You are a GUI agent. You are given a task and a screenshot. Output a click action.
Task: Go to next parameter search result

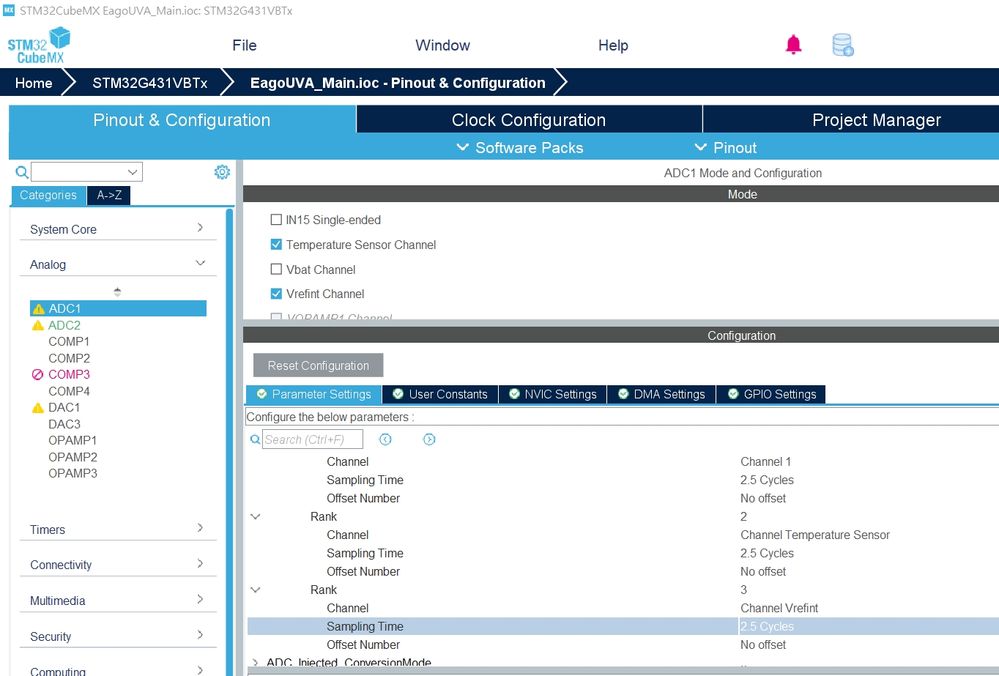429,439
